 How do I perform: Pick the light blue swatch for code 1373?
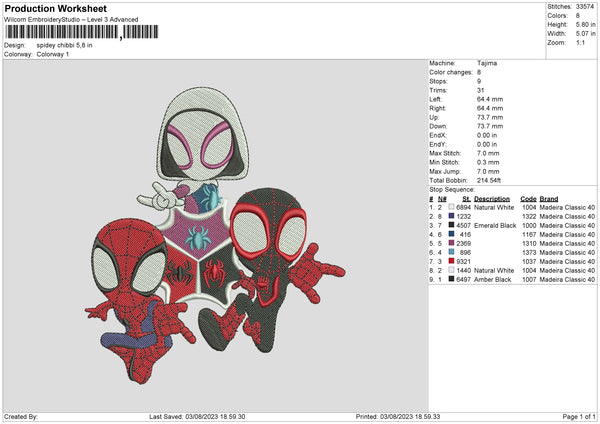[x=451, y=252]
